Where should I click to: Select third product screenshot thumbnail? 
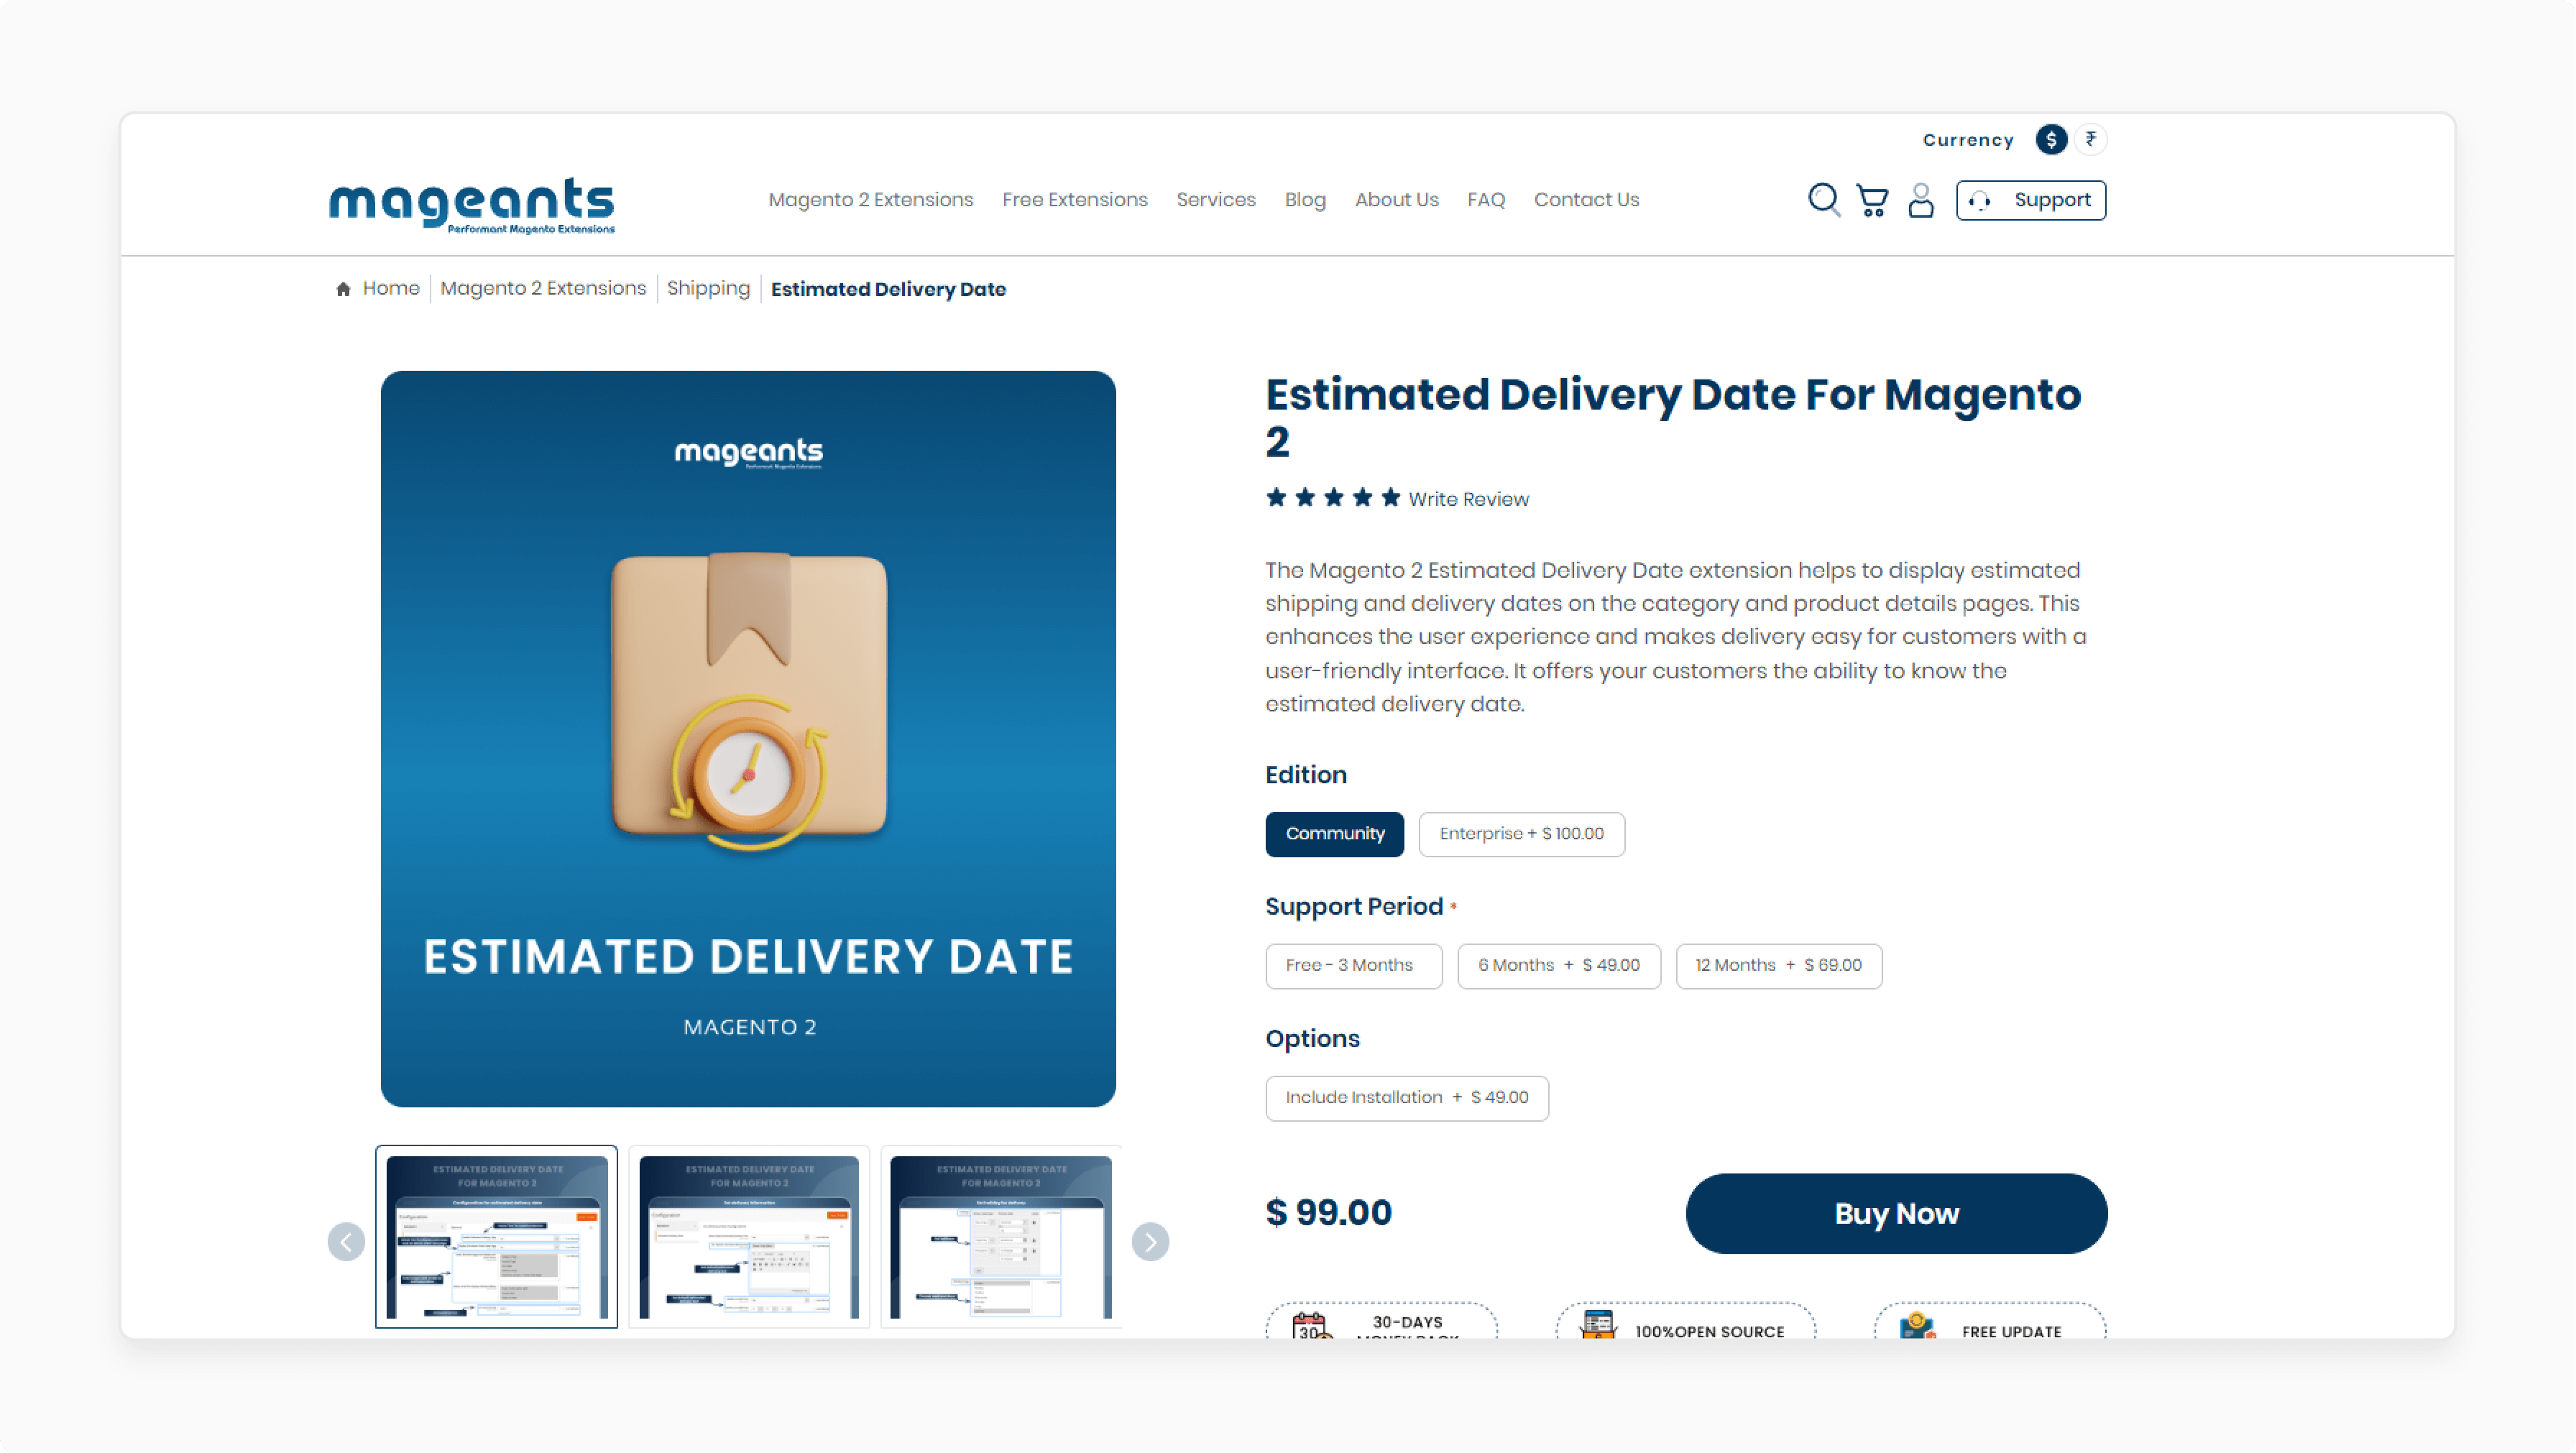pos(1000,1237)
